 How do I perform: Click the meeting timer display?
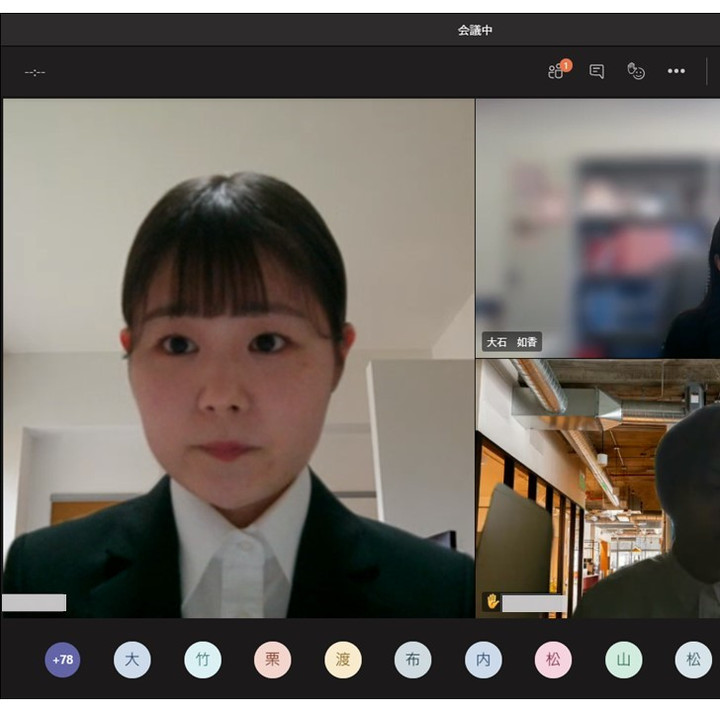coord(35,72)
